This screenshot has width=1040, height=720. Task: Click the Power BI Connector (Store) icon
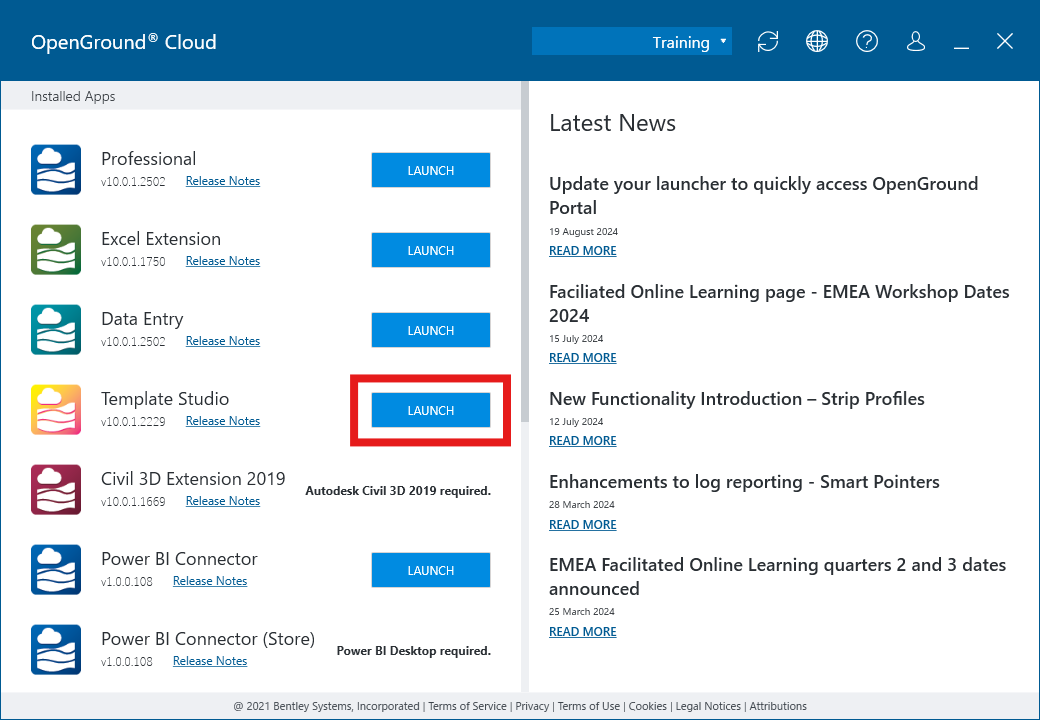tap(56, 650)
